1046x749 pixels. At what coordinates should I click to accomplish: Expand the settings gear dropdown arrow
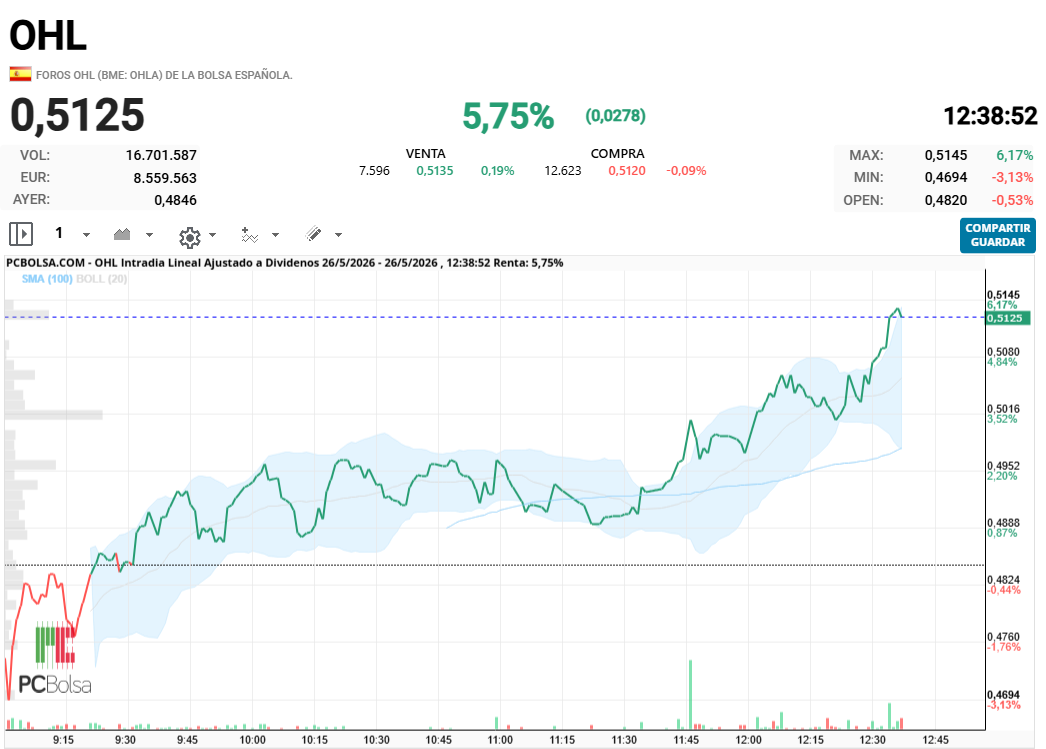(x=213, y=235)
